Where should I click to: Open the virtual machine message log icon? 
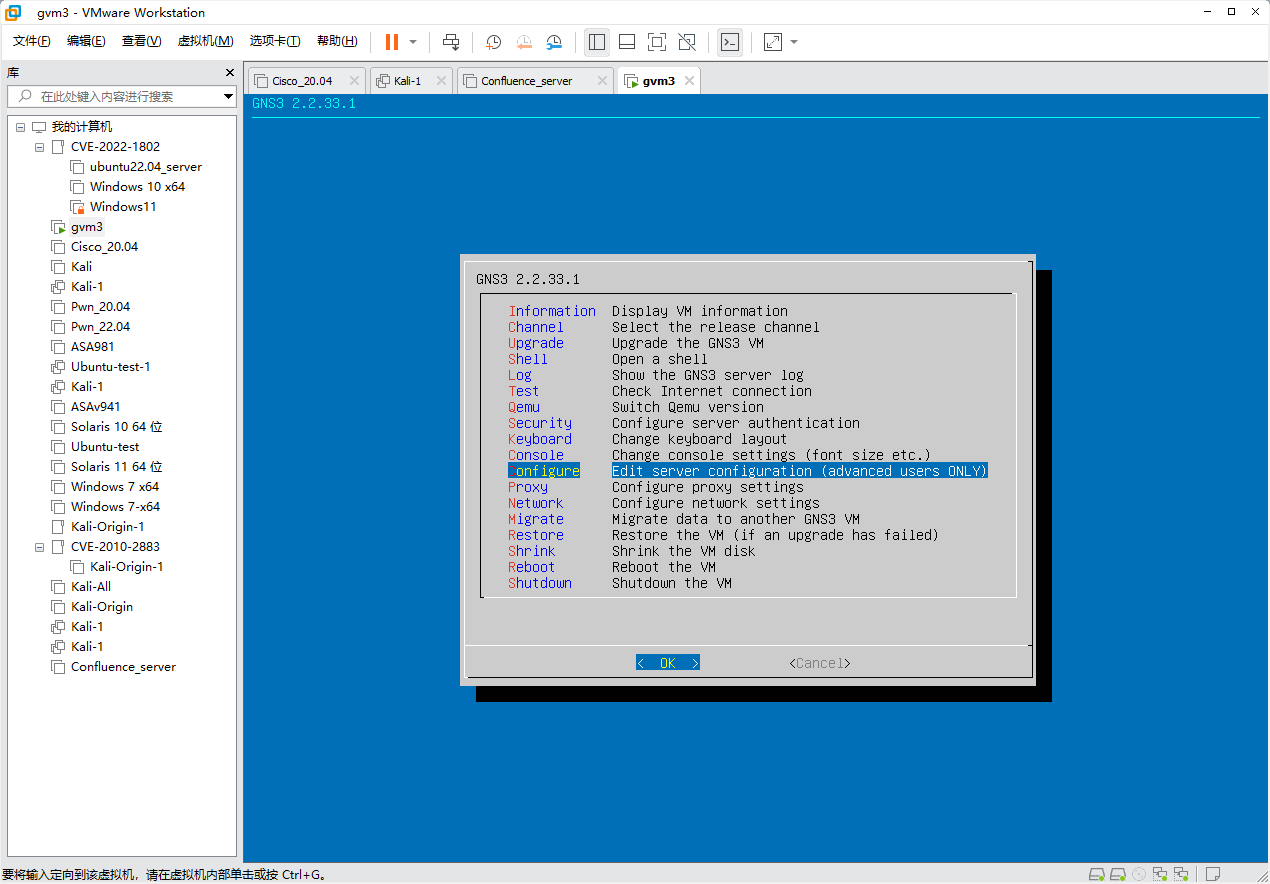1211,873
